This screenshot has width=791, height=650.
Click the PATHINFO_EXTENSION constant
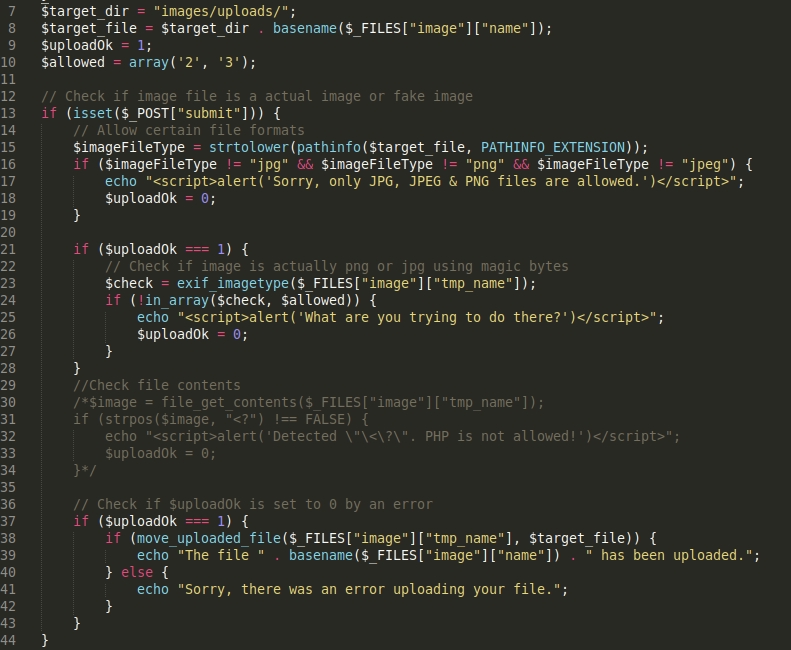coord(553,147)
